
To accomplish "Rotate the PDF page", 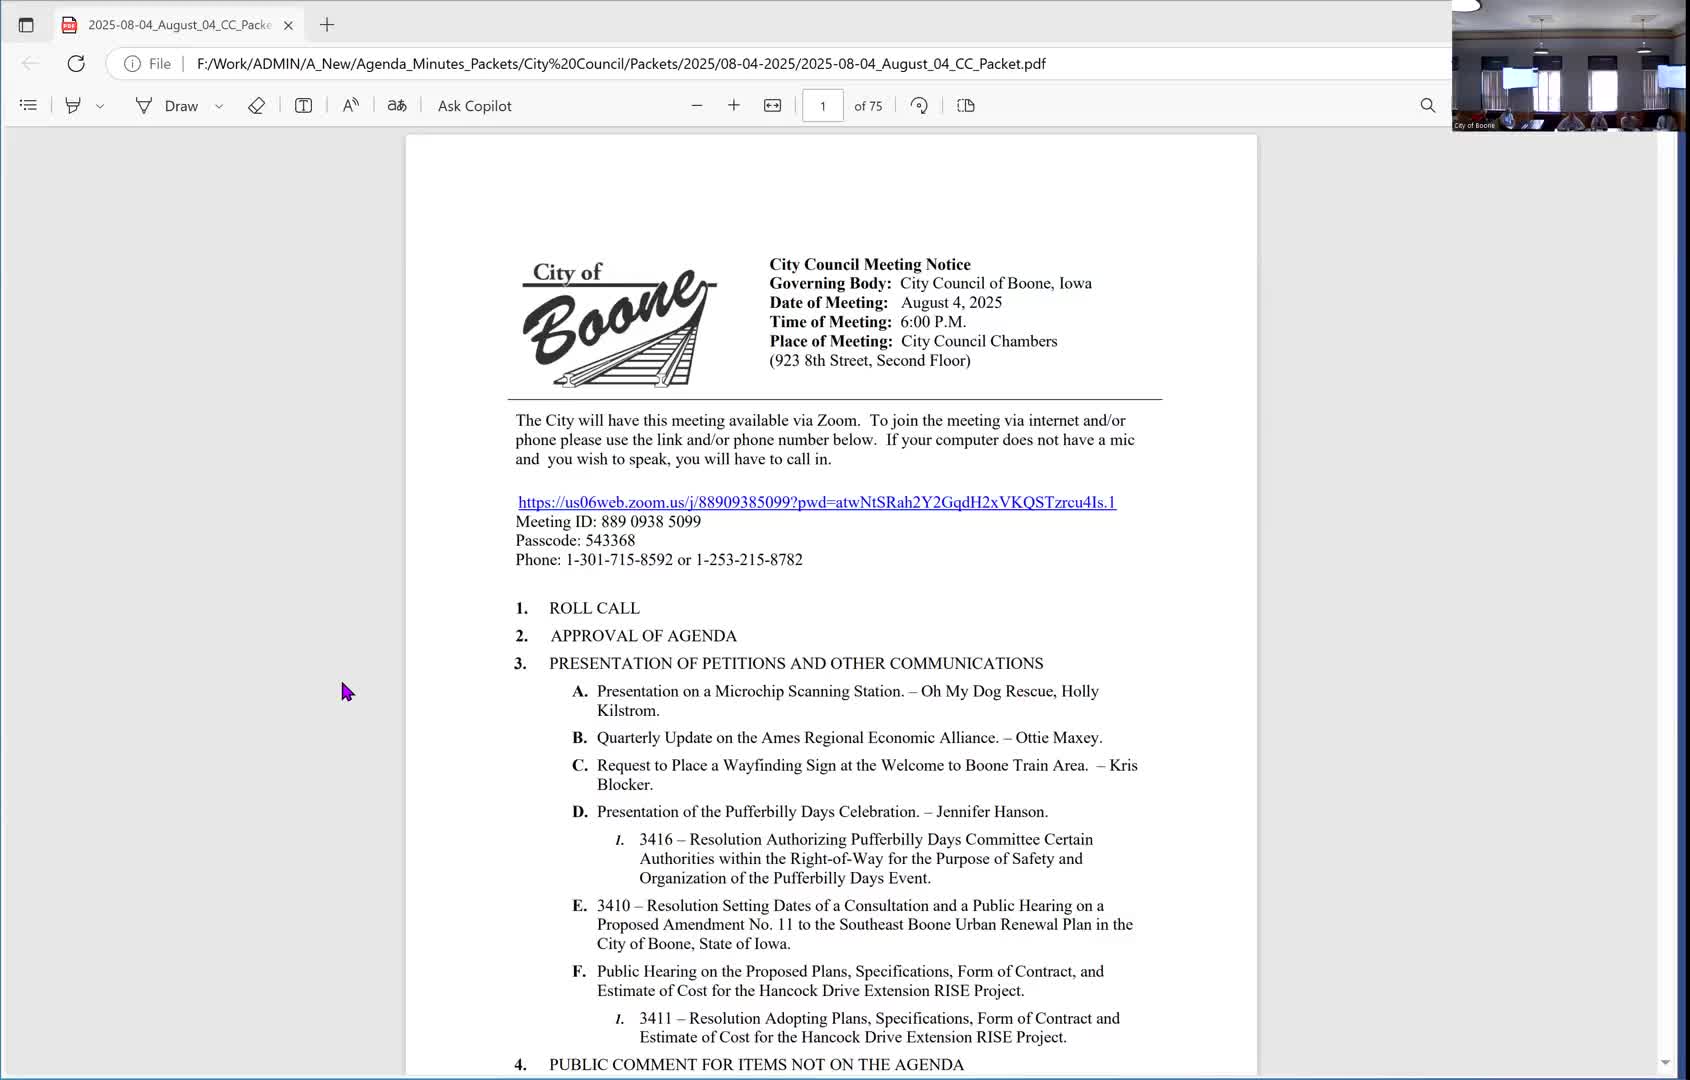I will point(919,105).
